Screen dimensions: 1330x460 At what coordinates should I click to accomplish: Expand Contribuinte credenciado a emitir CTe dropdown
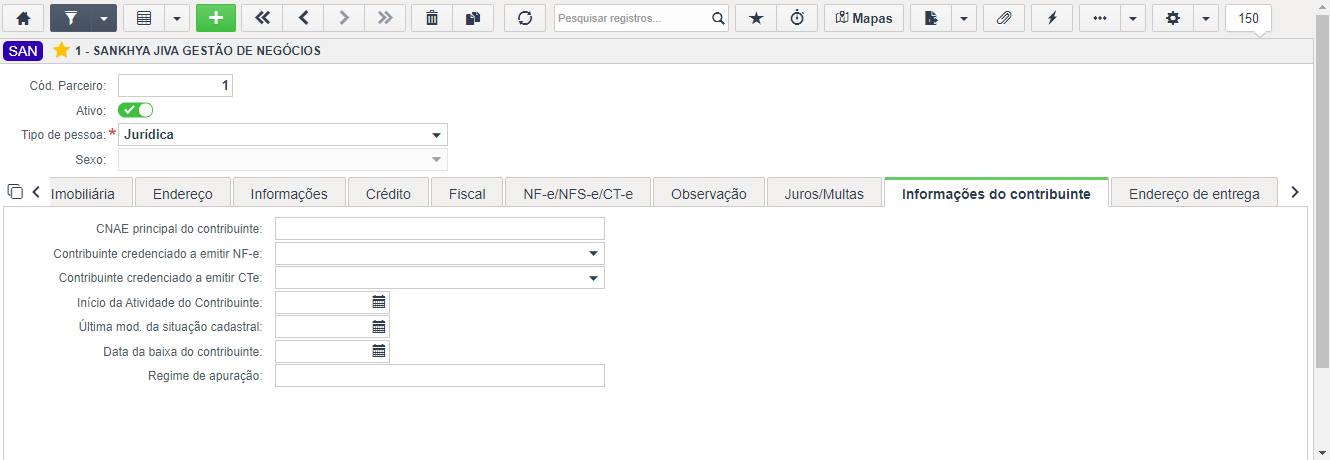point(593,278)
